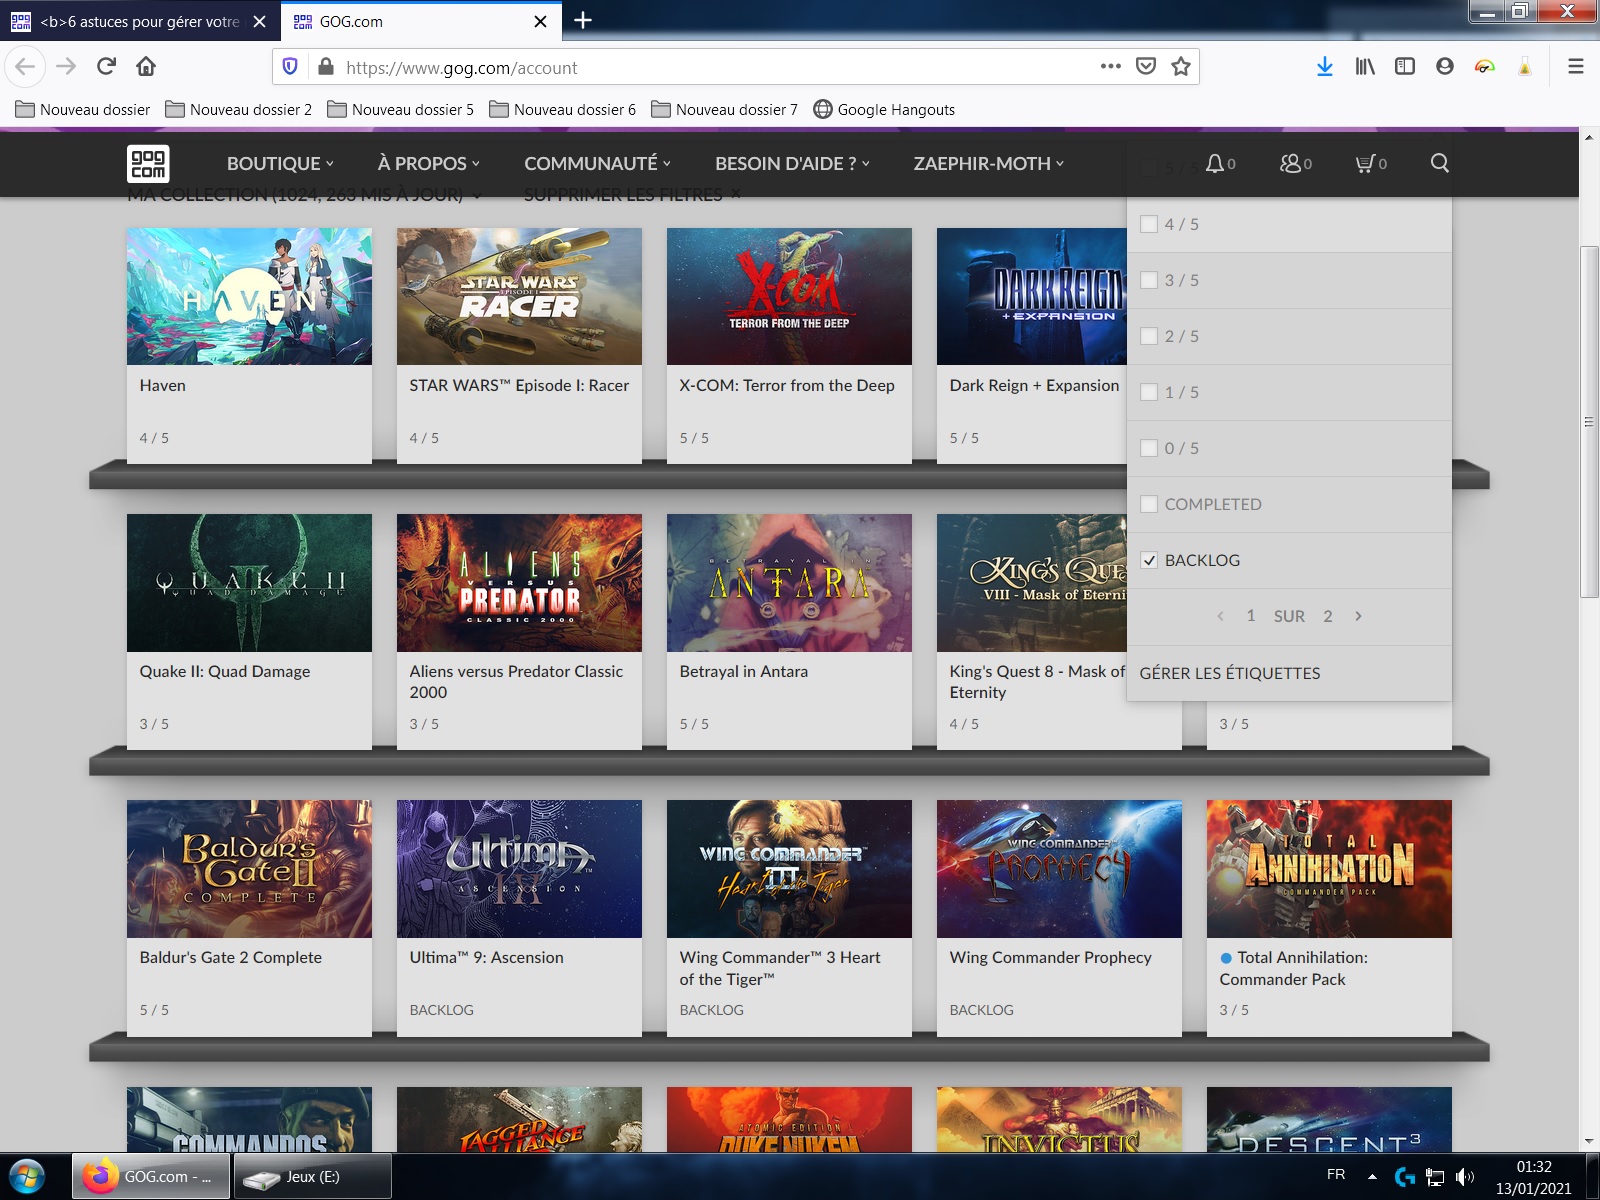1600x1200 pixels.
Task: Open Total Annihilation cover image
Action: [x=1329, y=869]
